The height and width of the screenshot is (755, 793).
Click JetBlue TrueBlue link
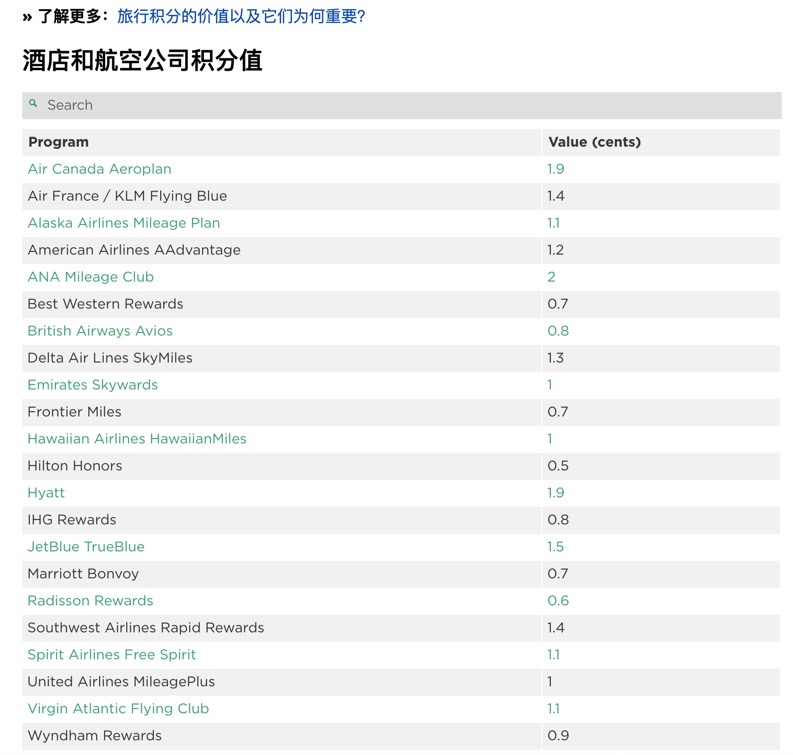(86, 547)
